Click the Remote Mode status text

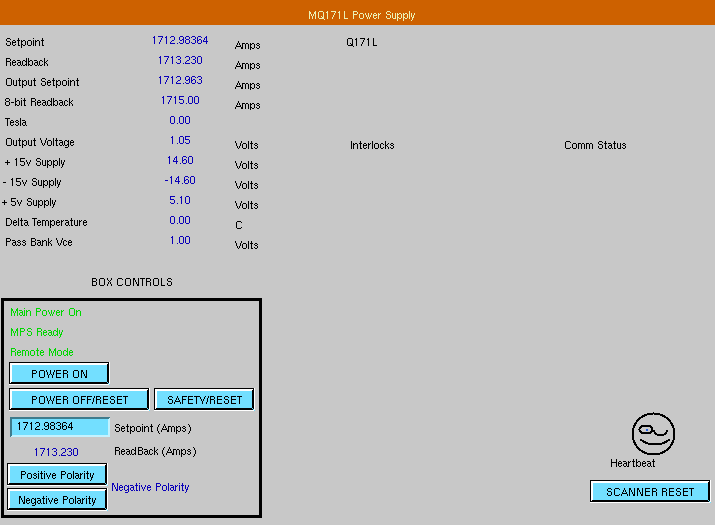[41, 353]
